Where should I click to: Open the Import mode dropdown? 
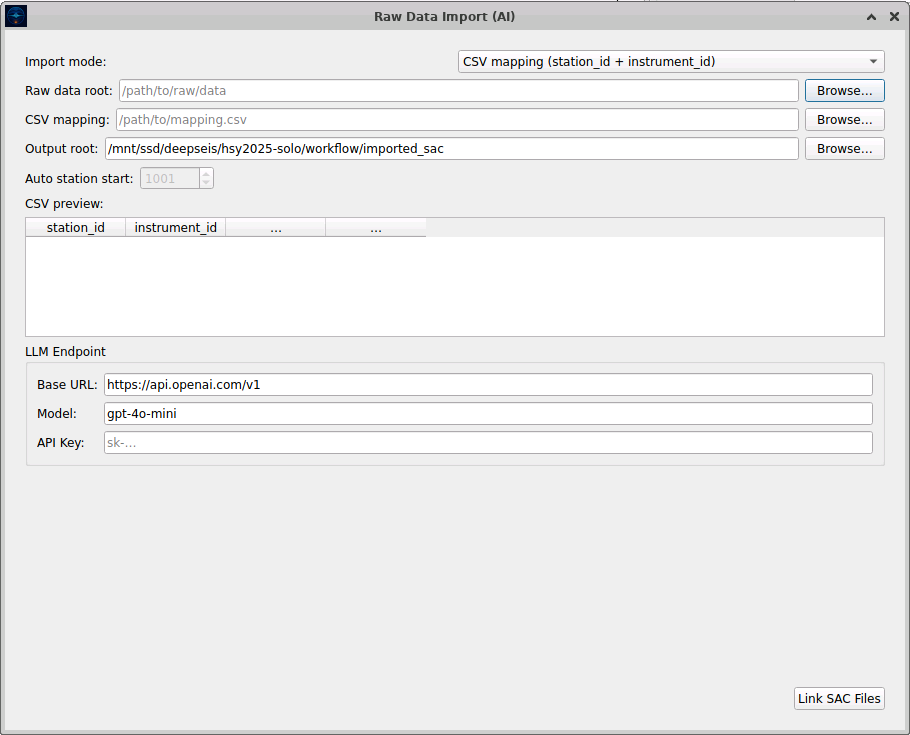click(671, 62)
